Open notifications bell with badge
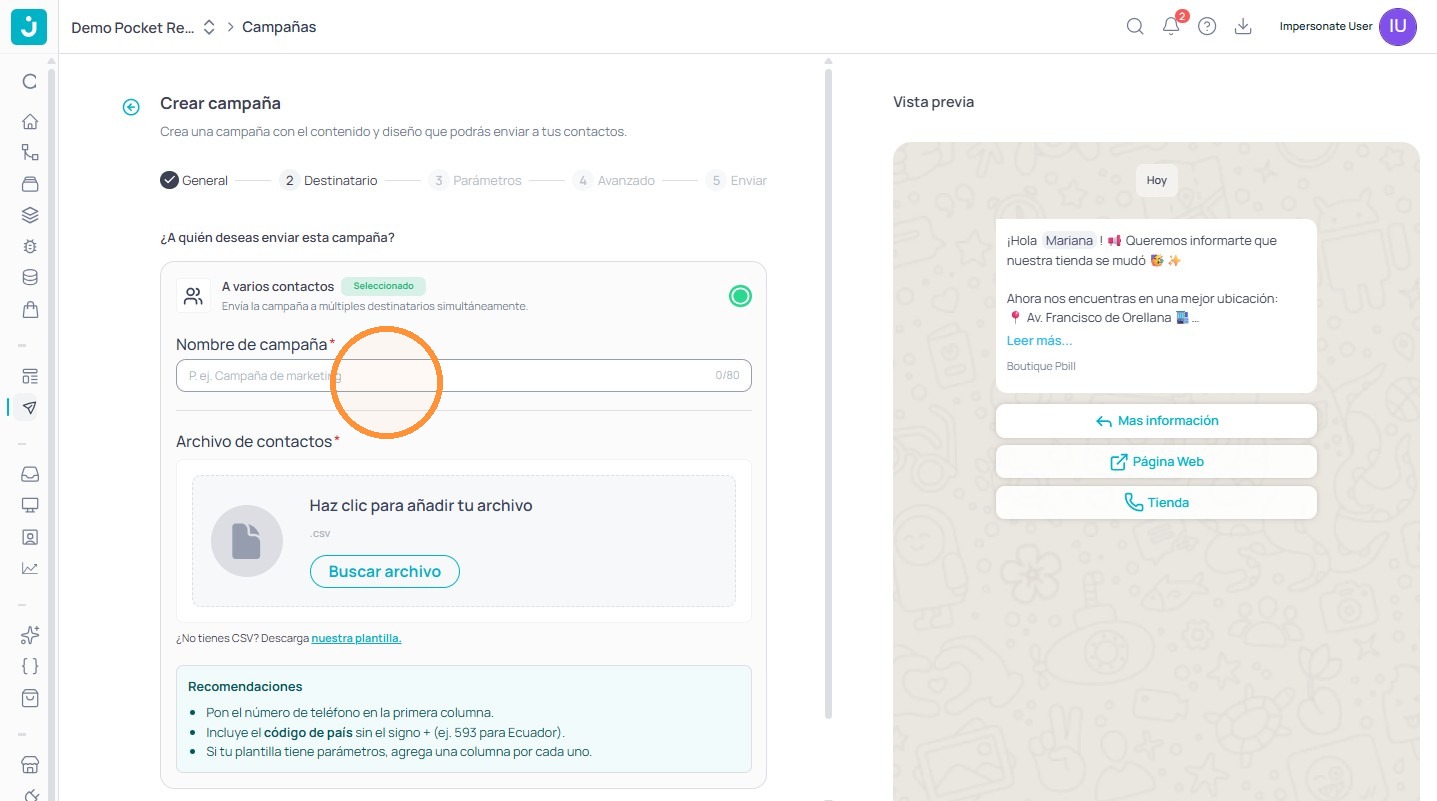1437x801 pixels. coord(1172,27)
